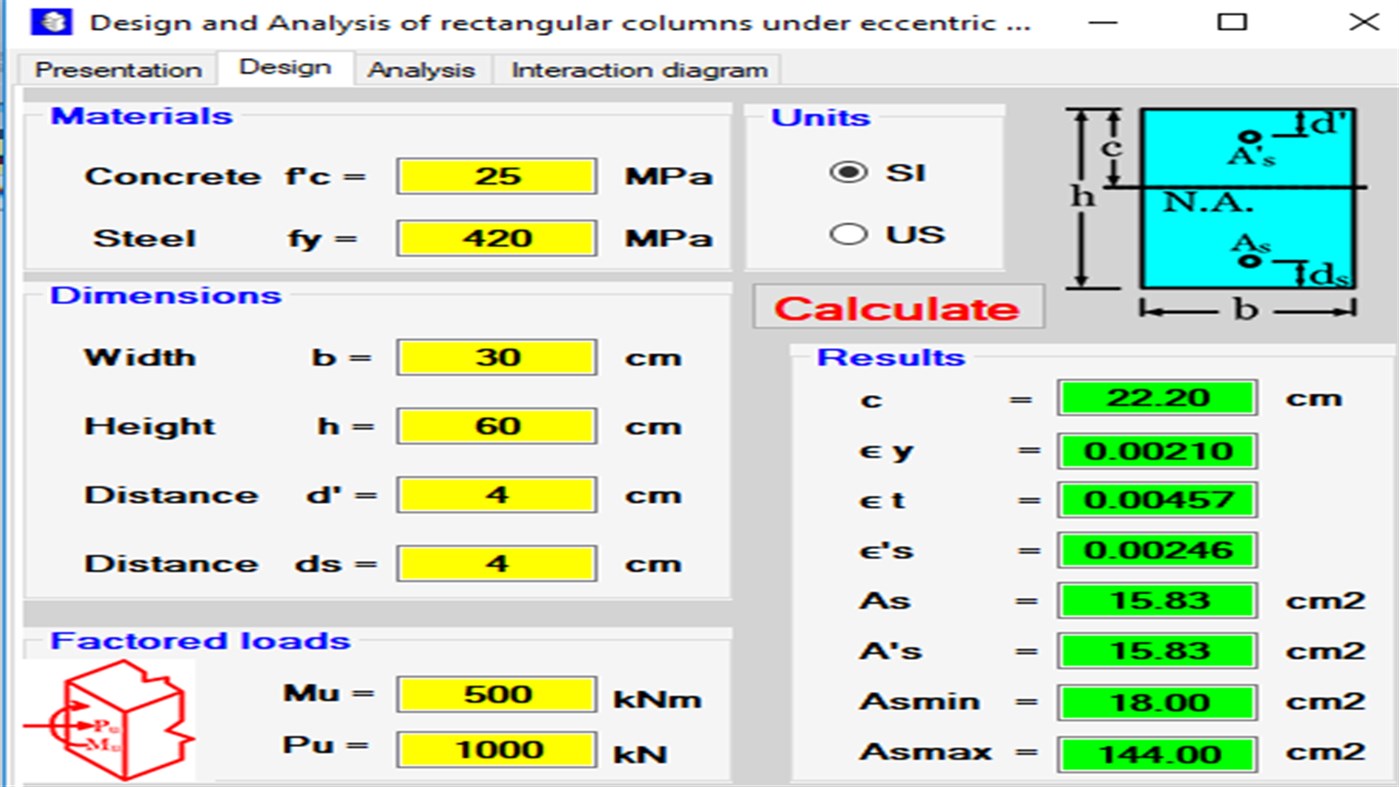Switch to the Presentation tab
This screenshot has height=787, width=1399.
coord(116,69)
